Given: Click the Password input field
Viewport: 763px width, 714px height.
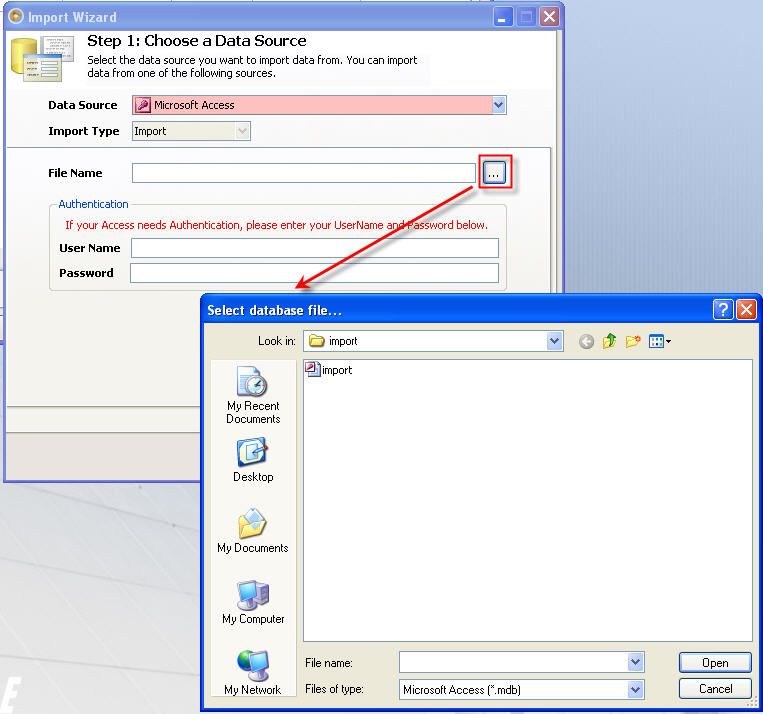Looking at the screenshot, I should tap(314, 273).
